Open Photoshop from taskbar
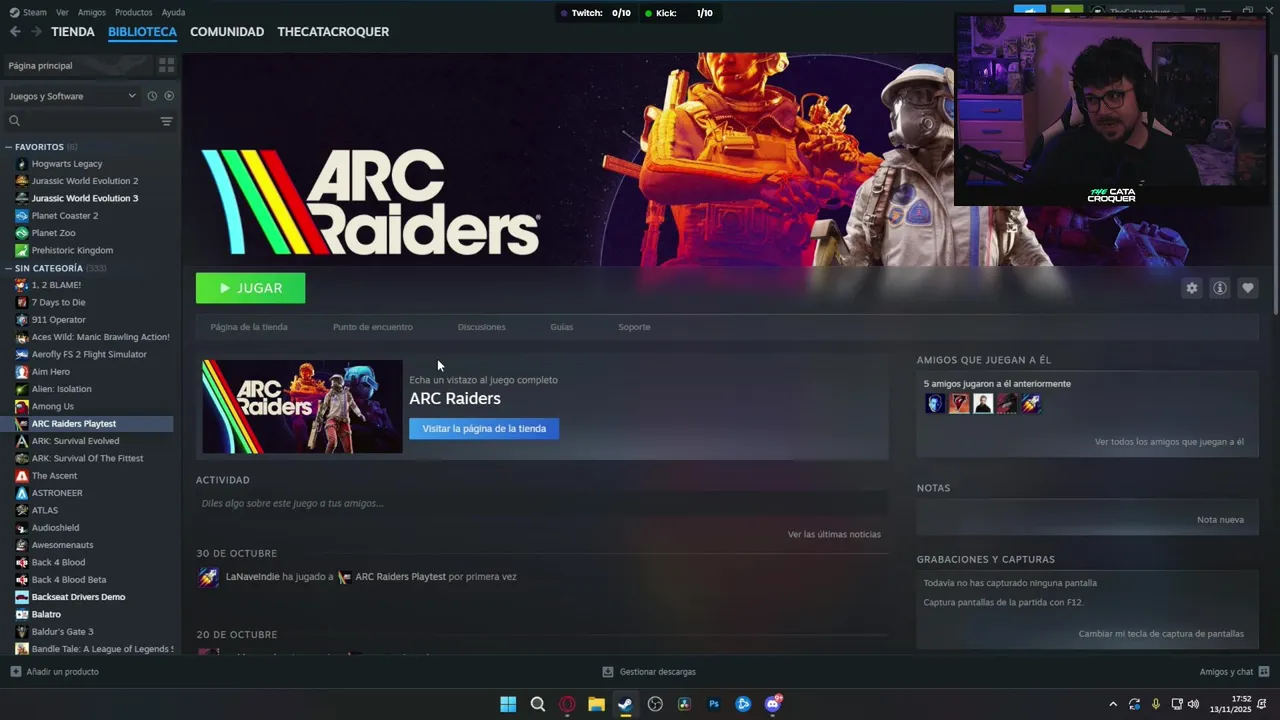The width and height of the screenshot is (1280, 720). [714, 704]
